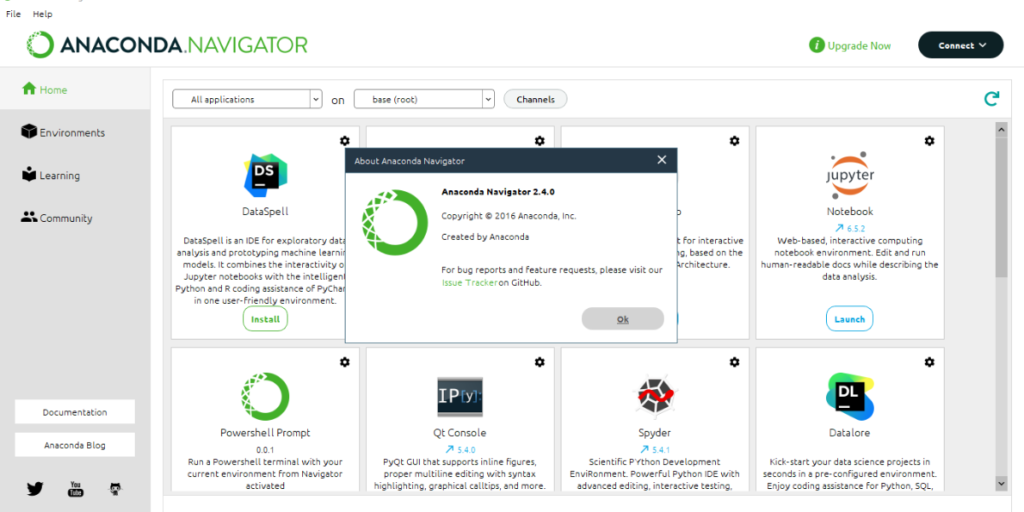Viewport: 1024px width, 512px height.
Task: Open the base (root) environment dropdown
Action: [x=424, y=99]
